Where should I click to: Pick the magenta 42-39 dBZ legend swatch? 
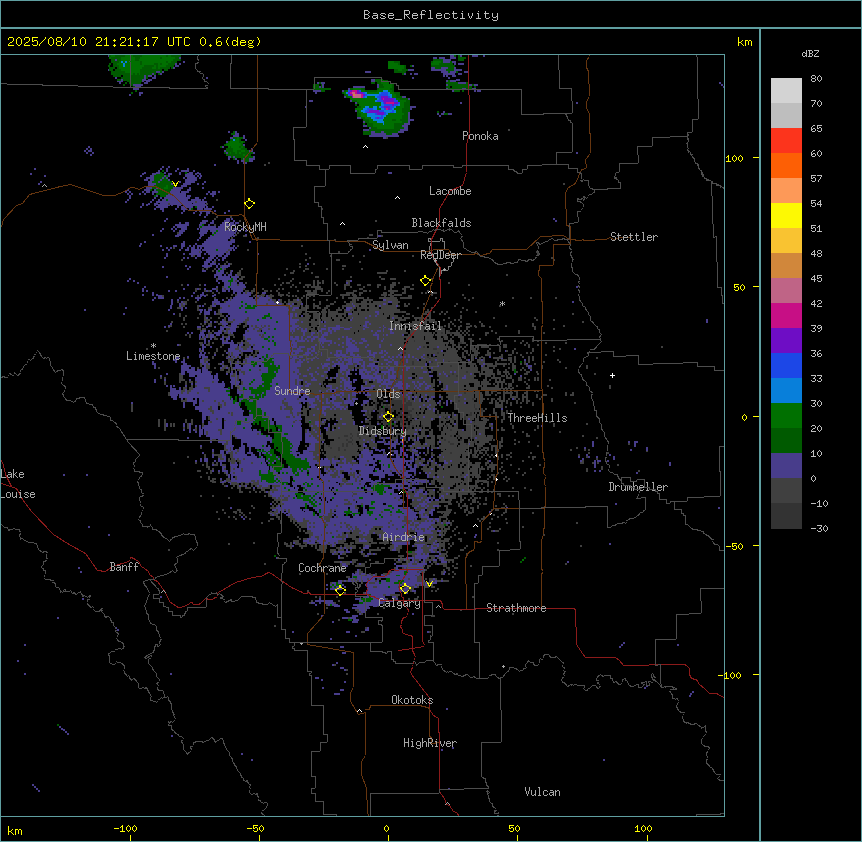pyautogui.click(x=786, y=315)
